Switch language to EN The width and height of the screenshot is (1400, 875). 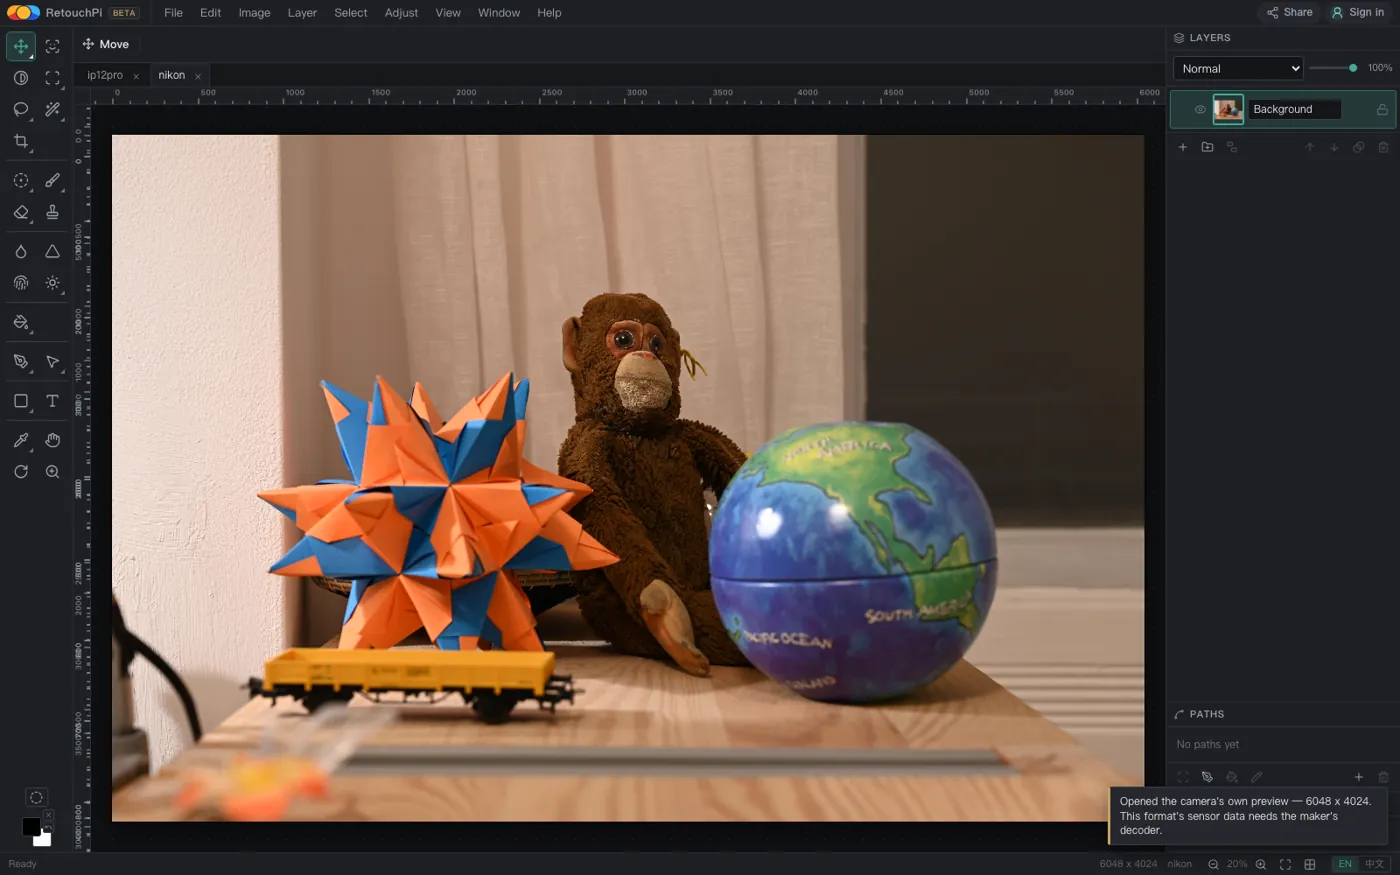[x=1345, y=864]
